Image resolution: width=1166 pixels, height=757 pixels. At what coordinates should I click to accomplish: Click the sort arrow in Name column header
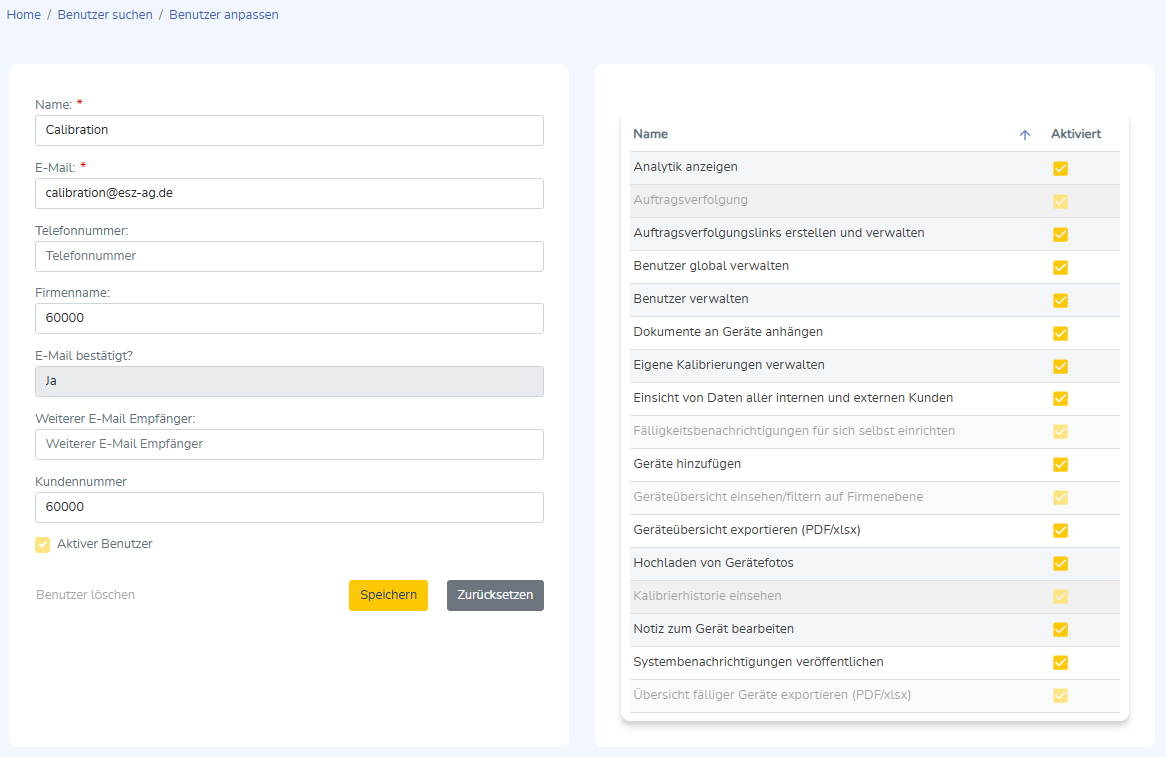pyautogui.click(x=1025, y=135)
